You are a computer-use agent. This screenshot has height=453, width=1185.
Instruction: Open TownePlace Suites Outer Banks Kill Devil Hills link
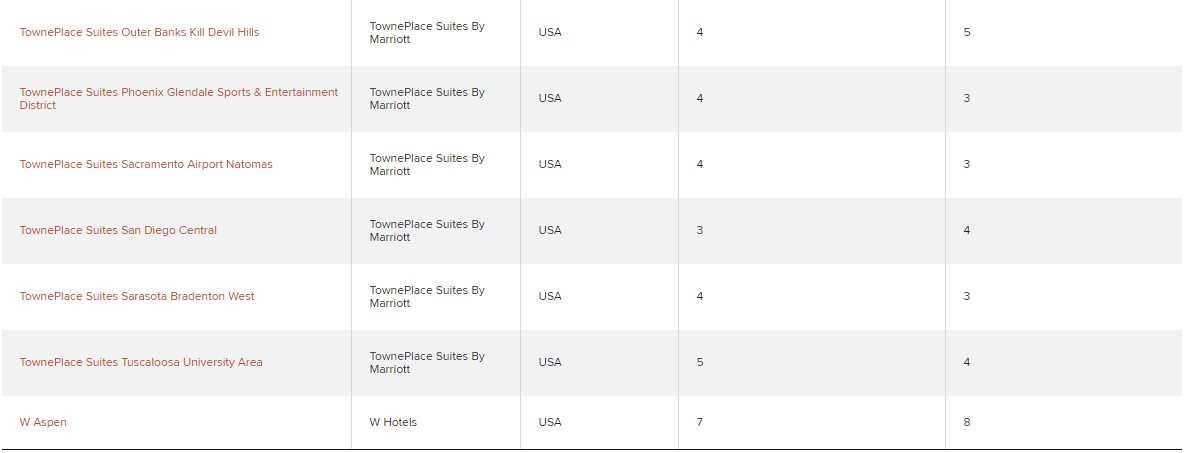point(139,33)
